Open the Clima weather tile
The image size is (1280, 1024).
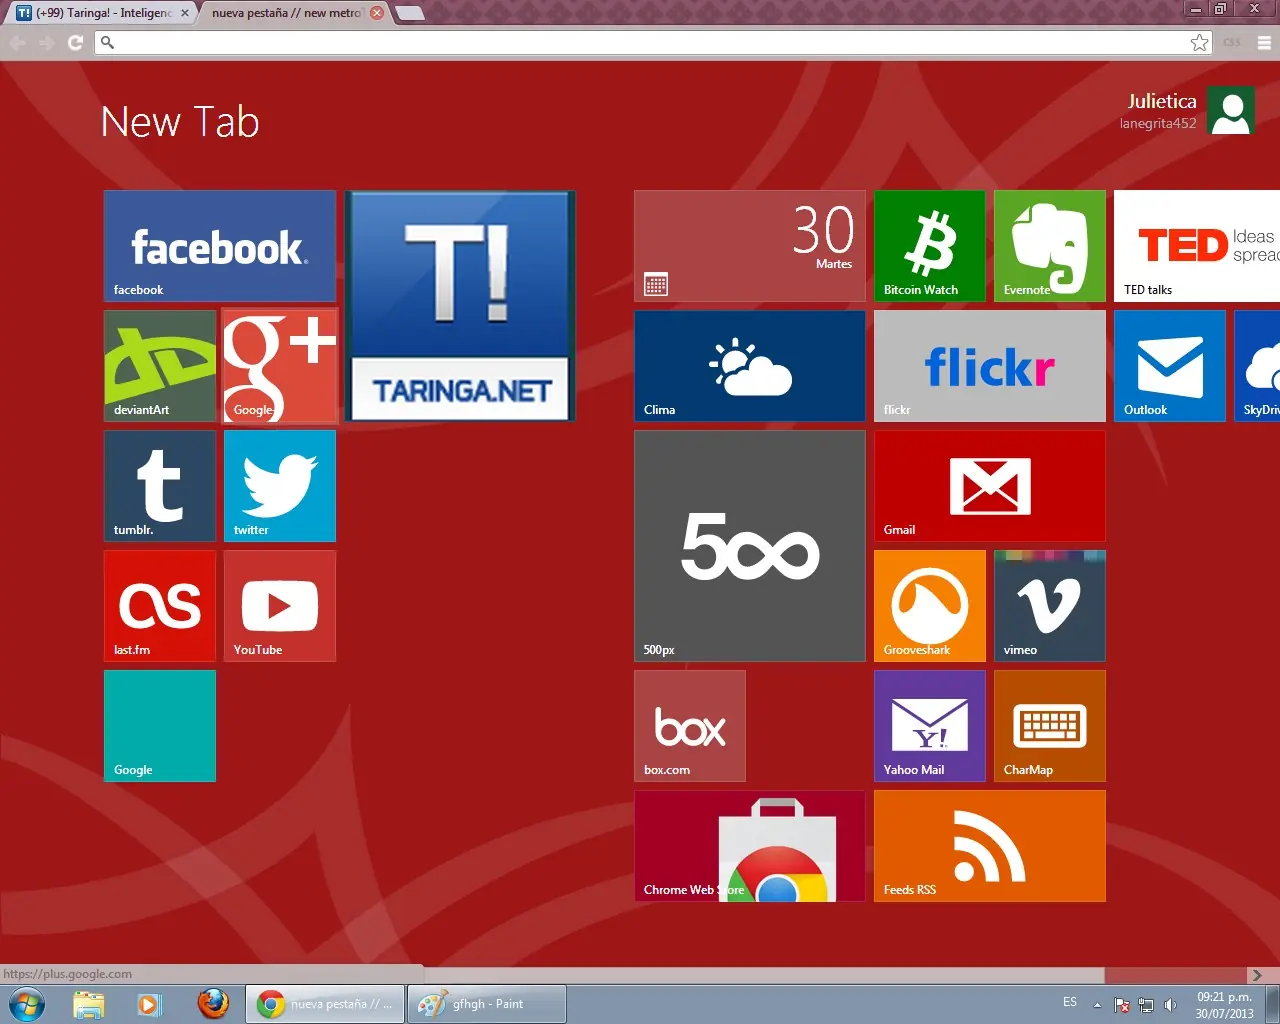pyautogui.click(x=750, y=366)
